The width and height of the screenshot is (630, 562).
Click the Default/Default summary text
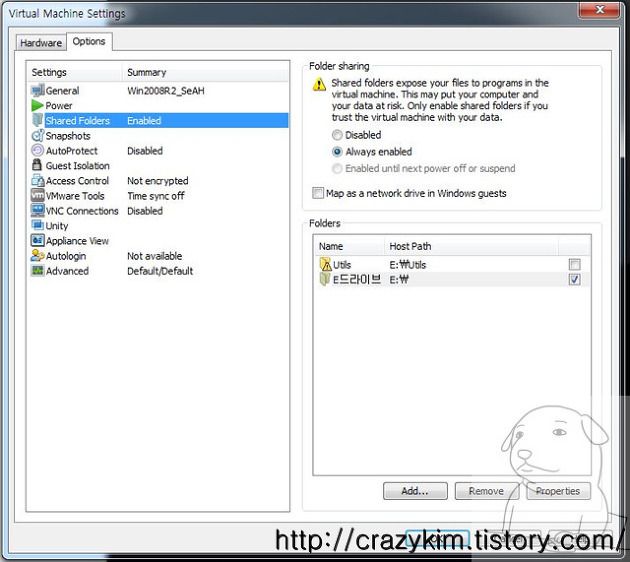point(160,271)
